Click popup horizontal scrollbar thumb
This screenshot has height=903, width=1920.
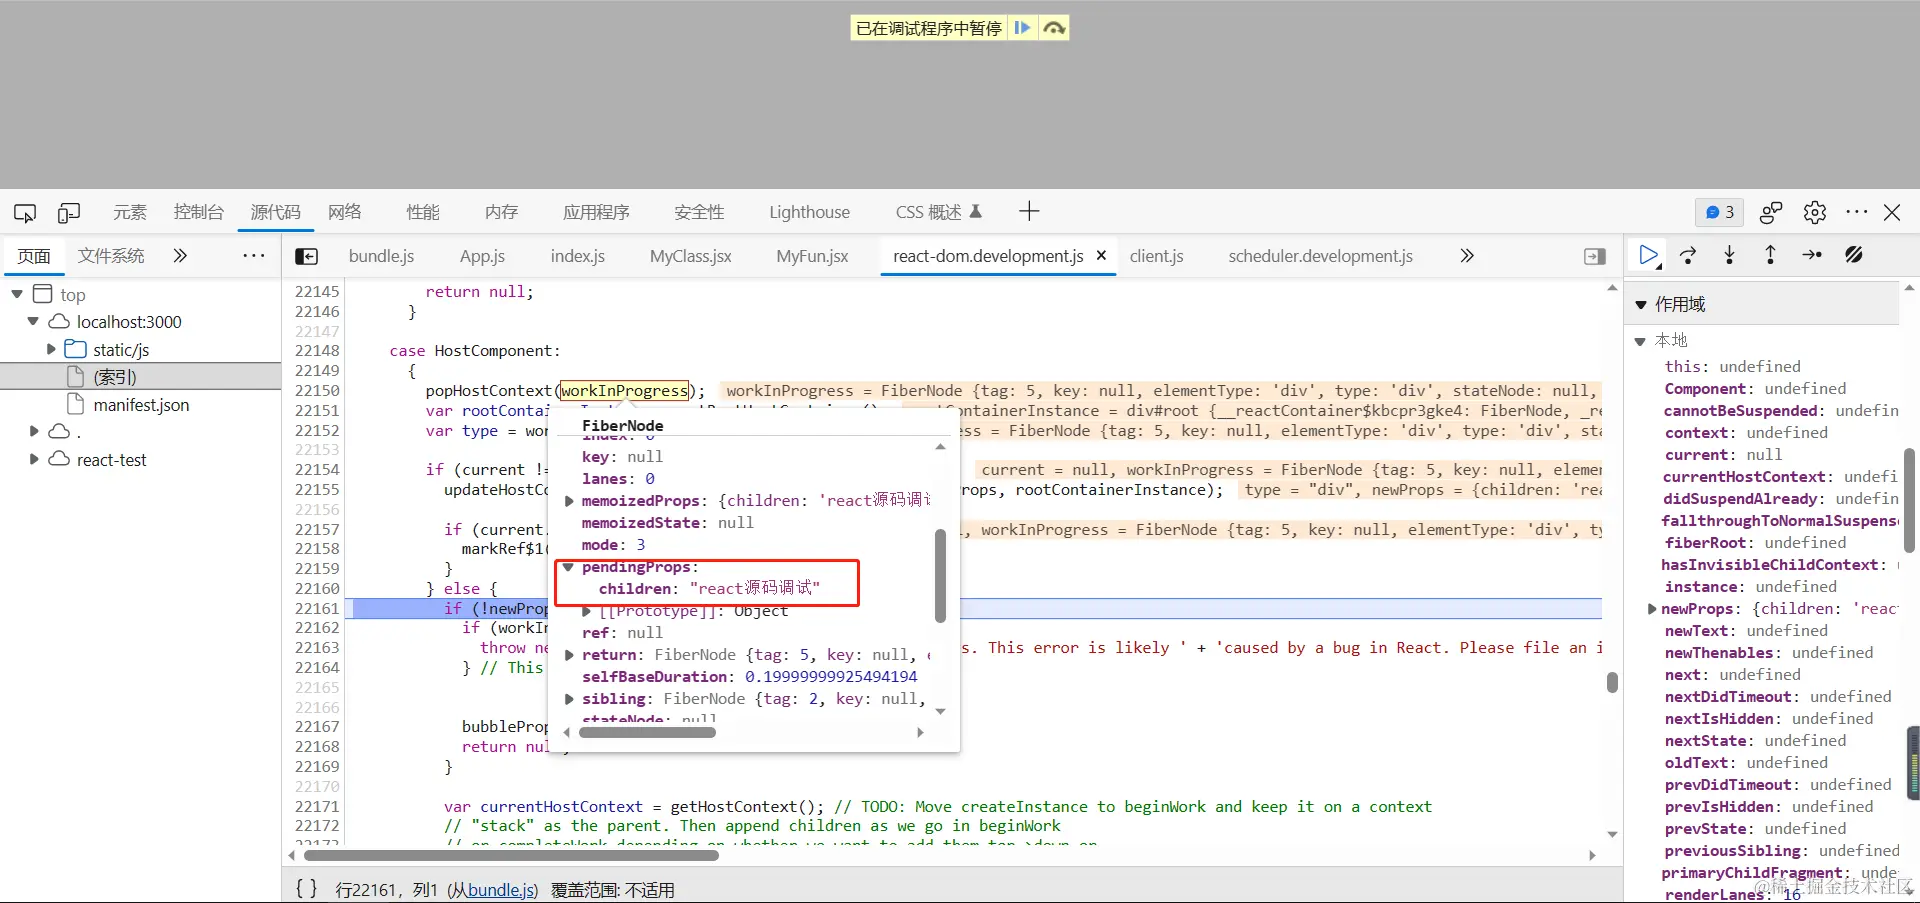pos(647,732)
